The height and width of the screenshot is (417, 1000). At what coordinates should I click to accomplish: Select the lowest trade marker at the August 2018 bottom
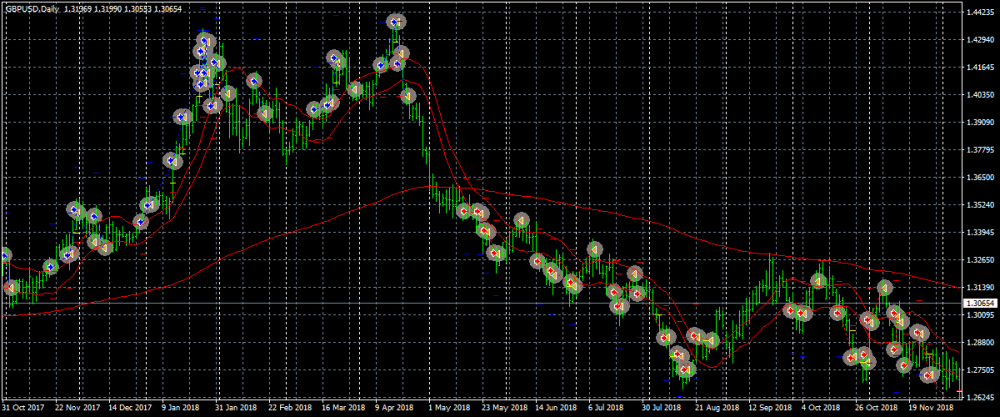(x=686, y=371)
